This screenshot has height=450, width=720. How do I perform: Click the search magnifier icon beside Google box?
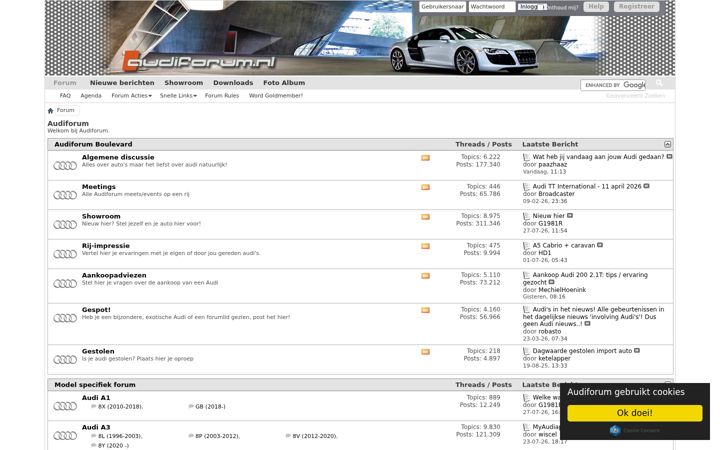point(659,83)
